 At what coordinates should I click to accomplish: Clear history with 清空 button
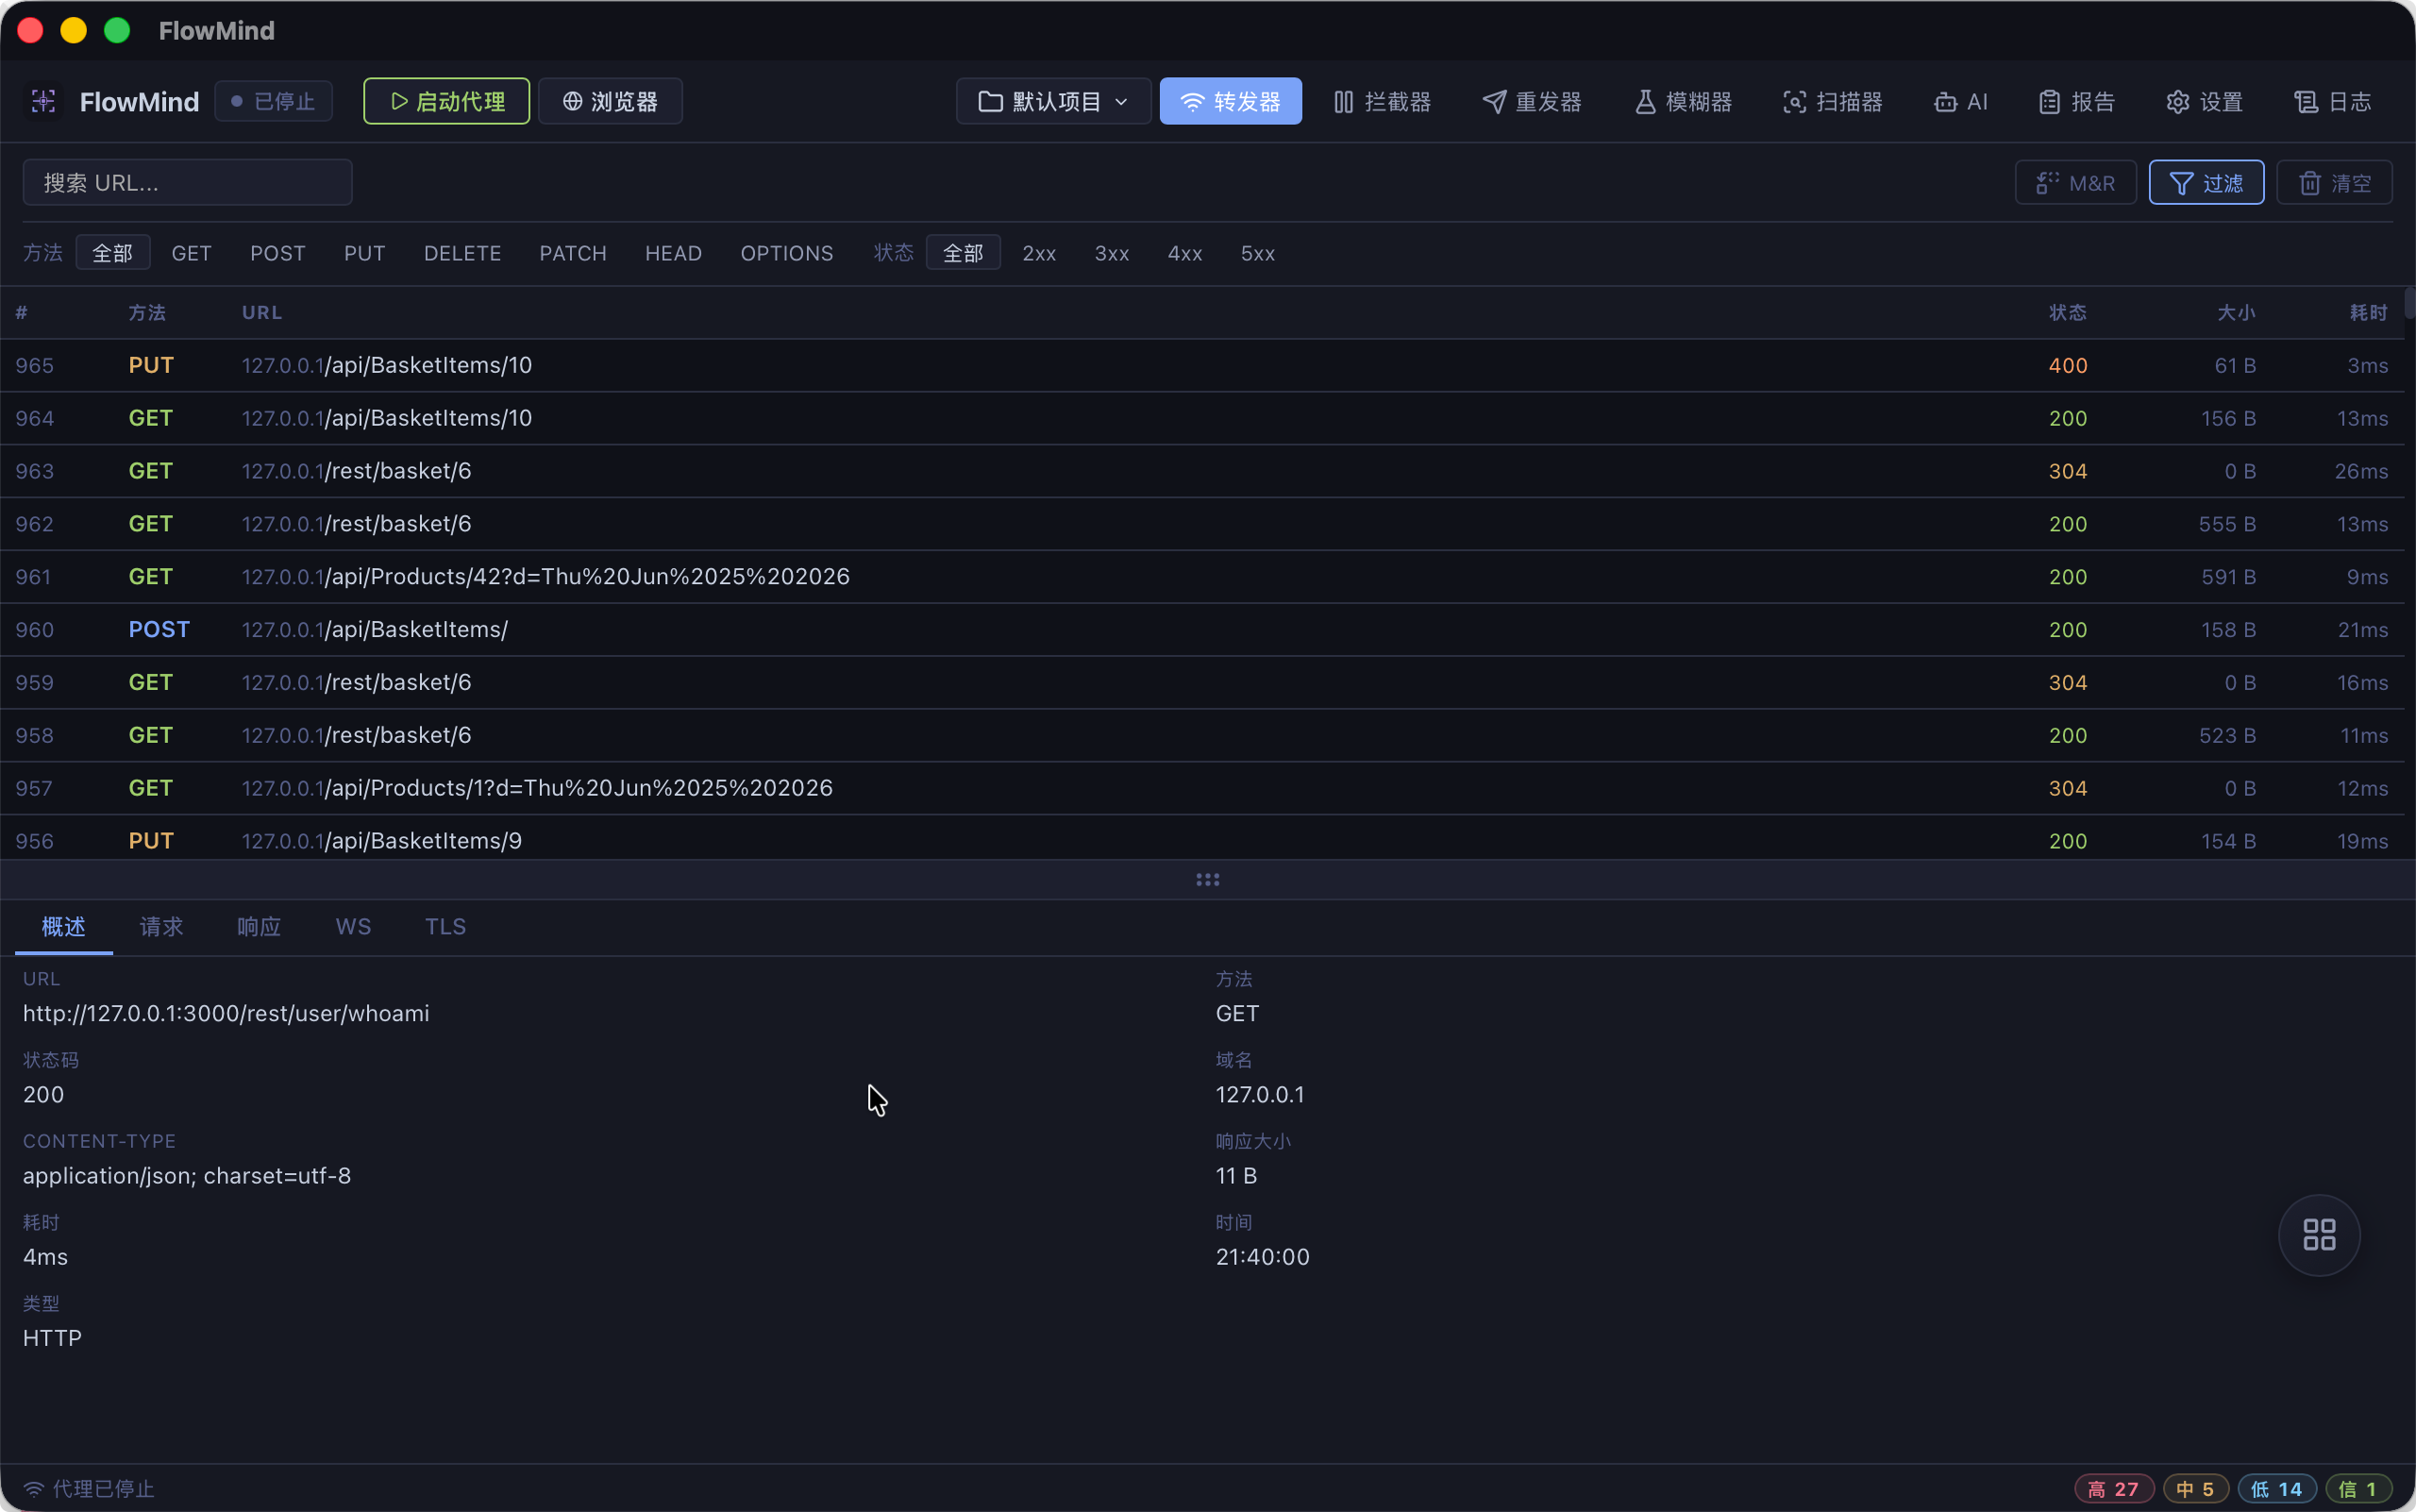click(x=2334, y=183)
